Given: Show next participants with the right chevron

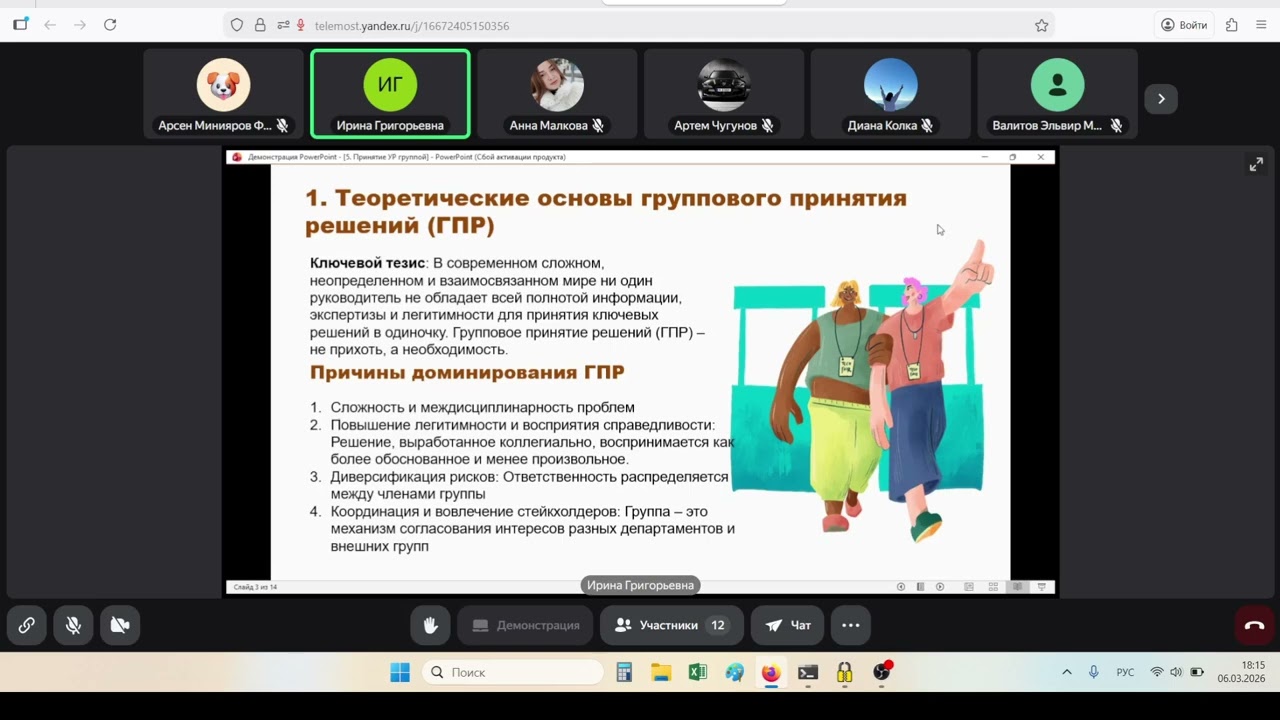Looking at the screenshot, I should click(1161, 98).
